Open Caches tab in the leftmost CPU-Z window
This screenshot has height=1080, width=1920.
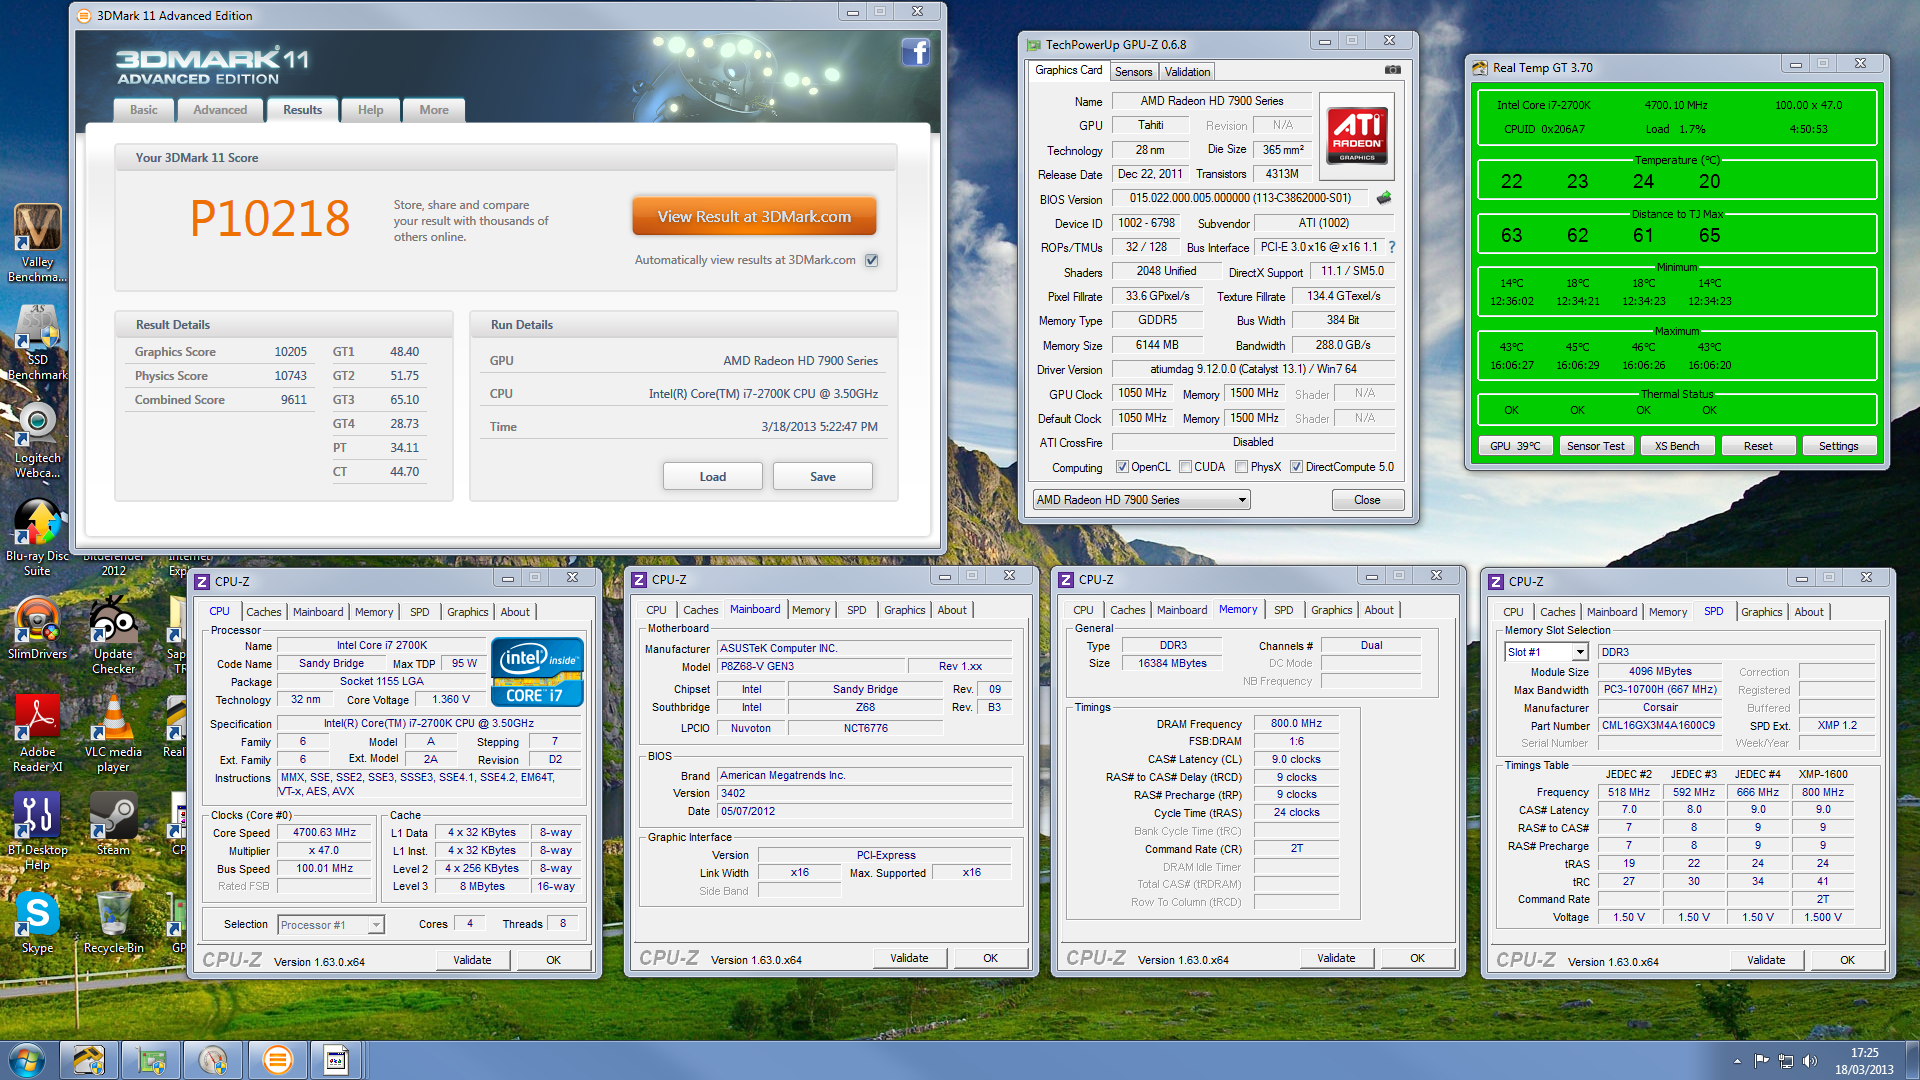(264, 612)
